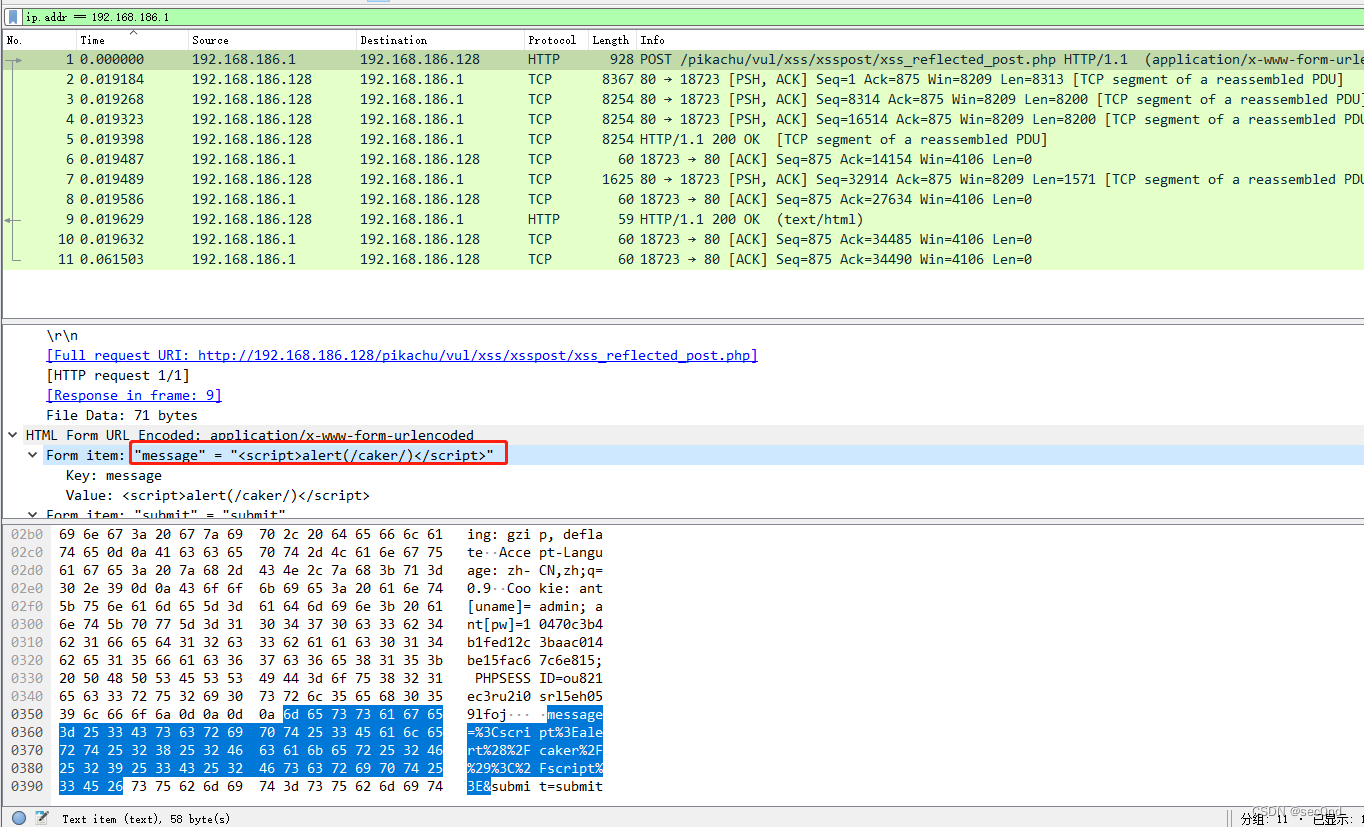Screen dimensions: 1364x827
Task: Sort packet list by Length column
Action: click(613, 40)
